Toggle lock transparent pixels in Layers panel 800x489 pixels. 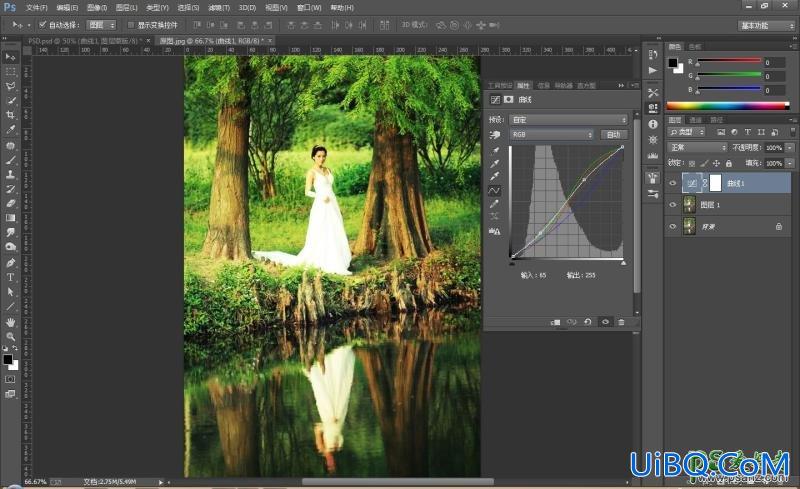click(x=691, y=163)
